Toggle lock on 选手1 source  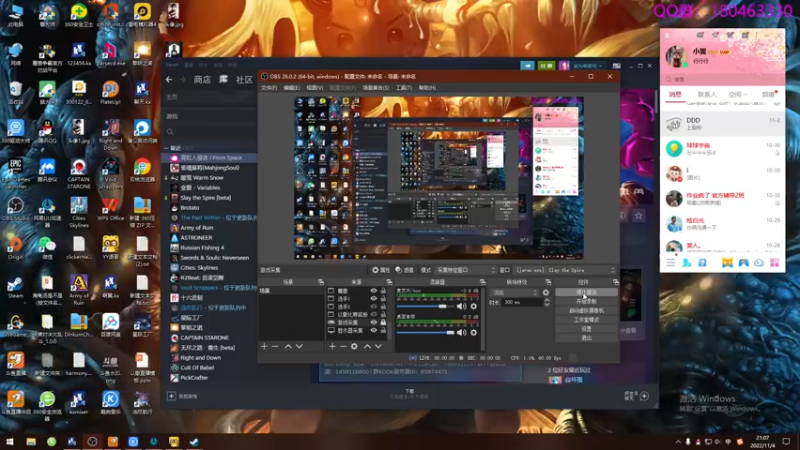pos(383,298)
